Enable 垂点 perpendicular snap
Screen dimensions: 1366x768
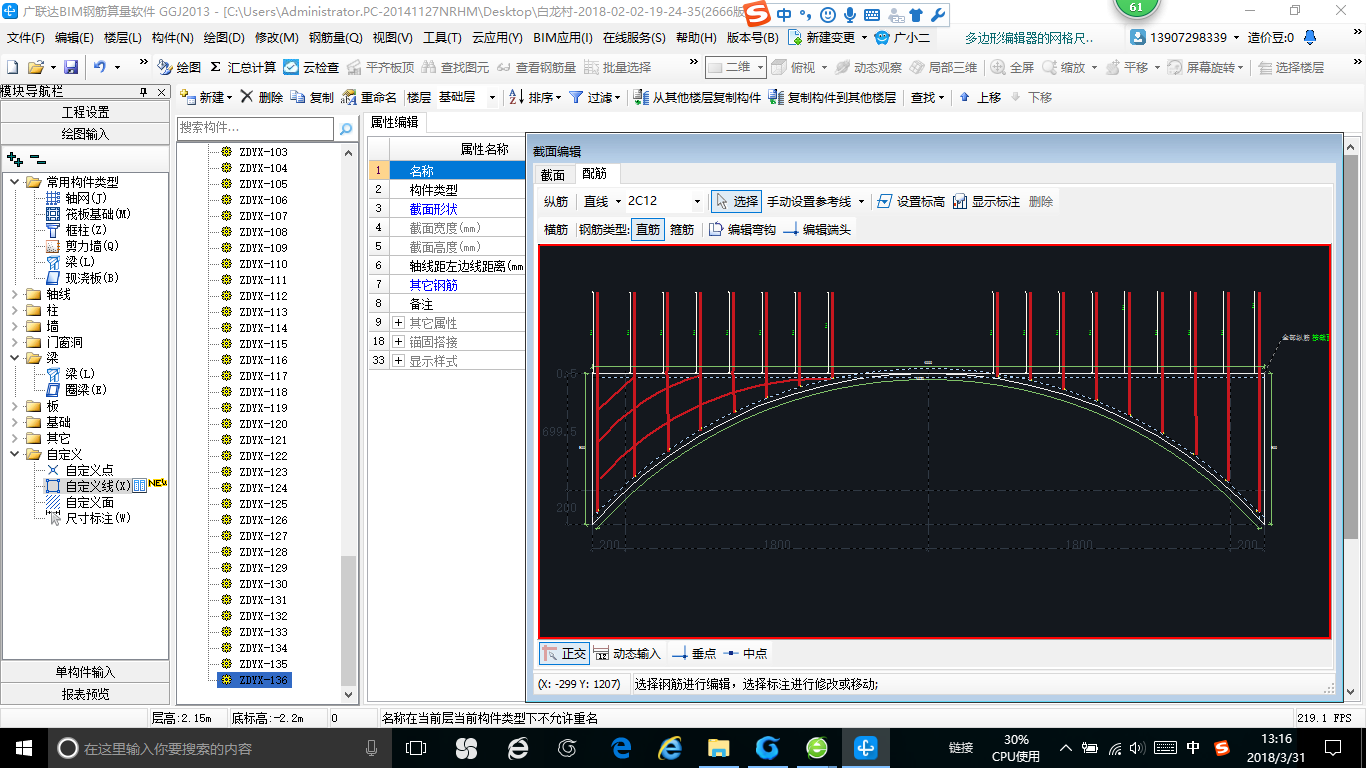[x=693, y=653]
